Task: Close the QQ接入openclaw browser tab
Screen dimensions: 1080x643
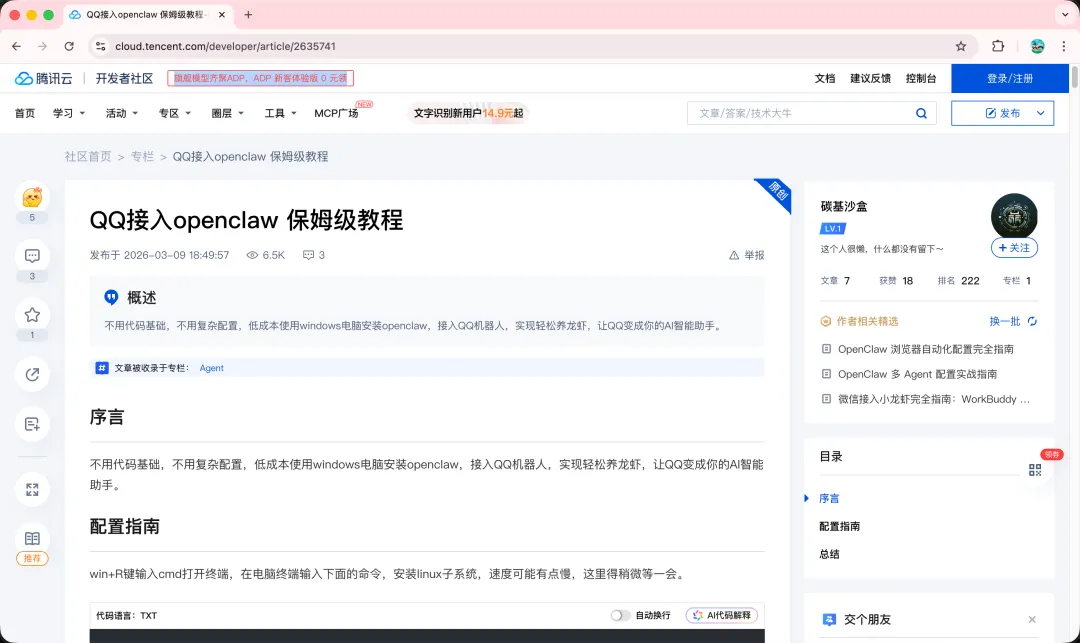Action: (222, 14)
